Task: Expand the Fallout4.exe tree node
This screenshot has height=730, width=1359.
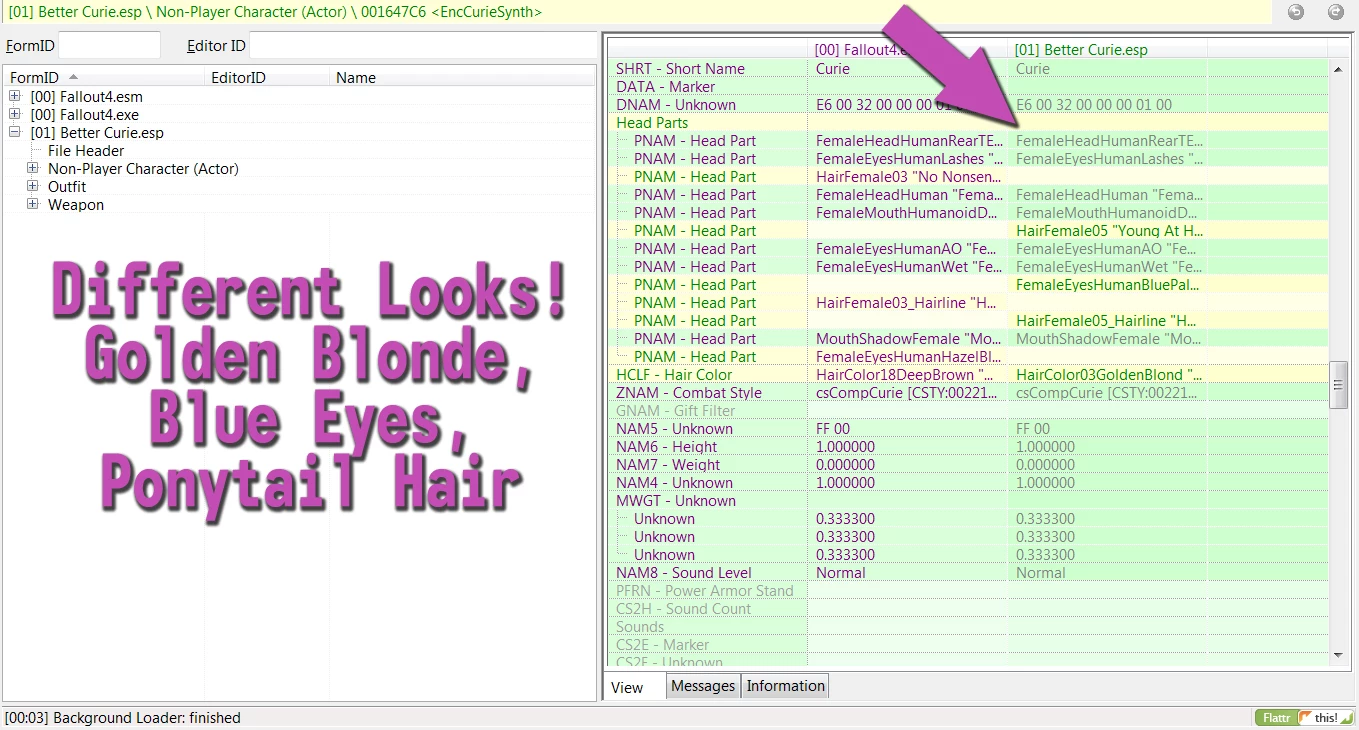Action: [15, 115]
